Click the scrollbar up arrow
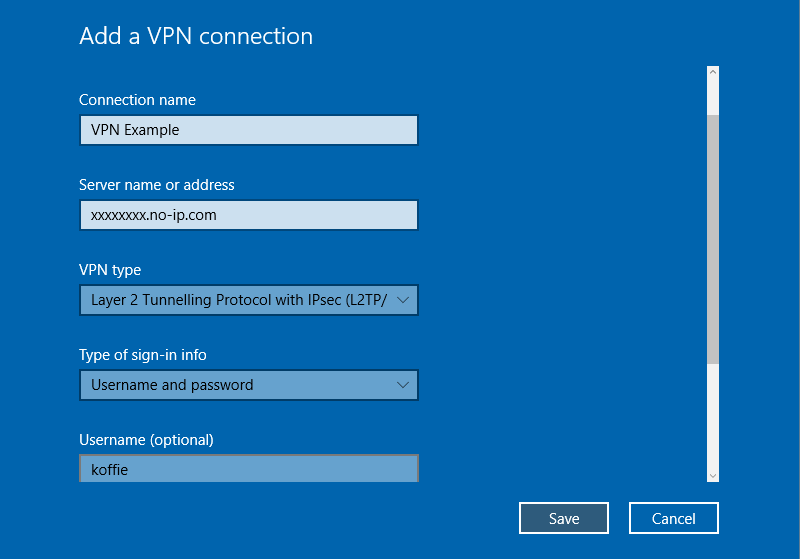 click(x=713, y=72)
